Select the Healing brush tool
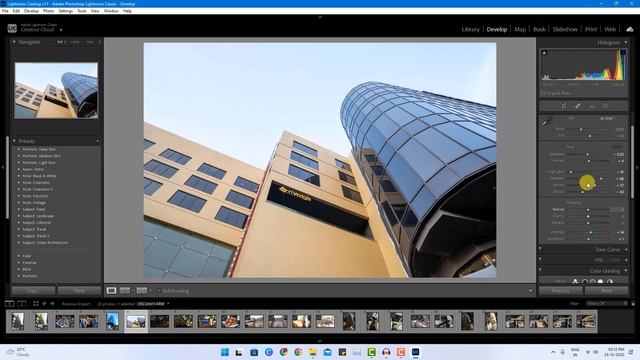 [578, 106]
